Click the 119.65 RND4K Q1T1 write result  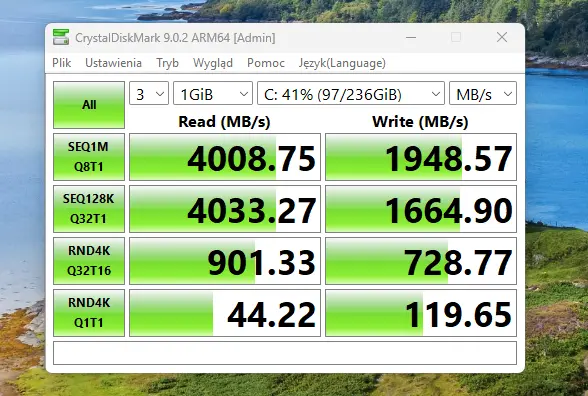click(421, 313)
